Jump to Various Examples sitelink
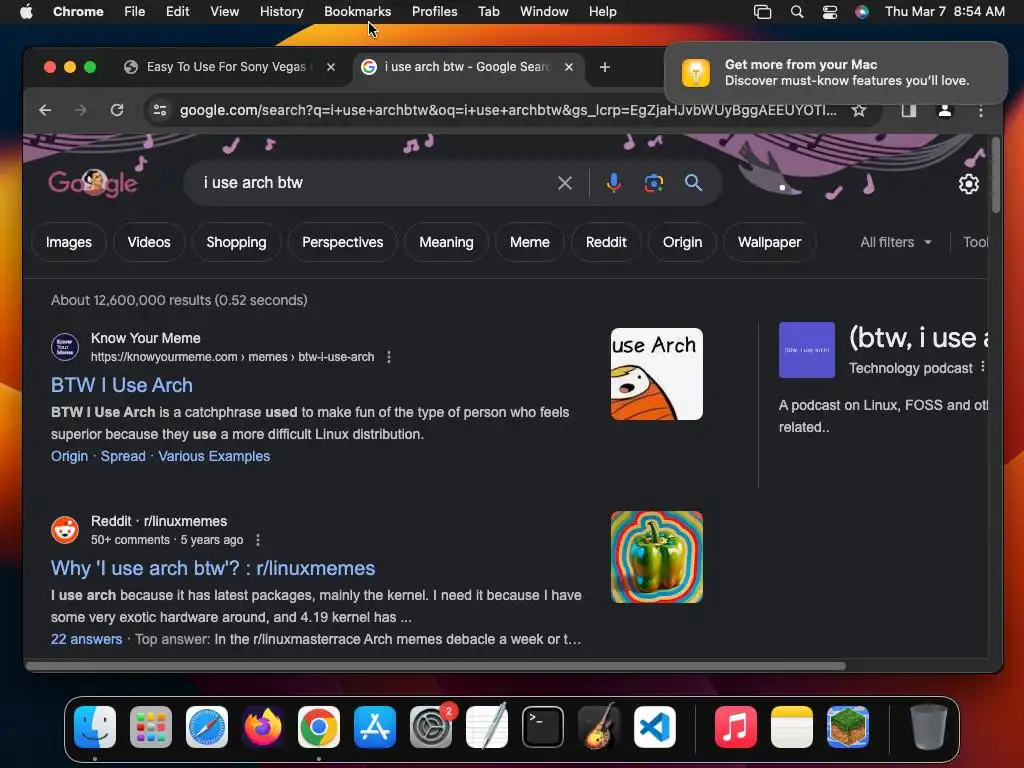The width and height of the screenshot is (1024, 768). pyautogui.click(x=214, y=456)
